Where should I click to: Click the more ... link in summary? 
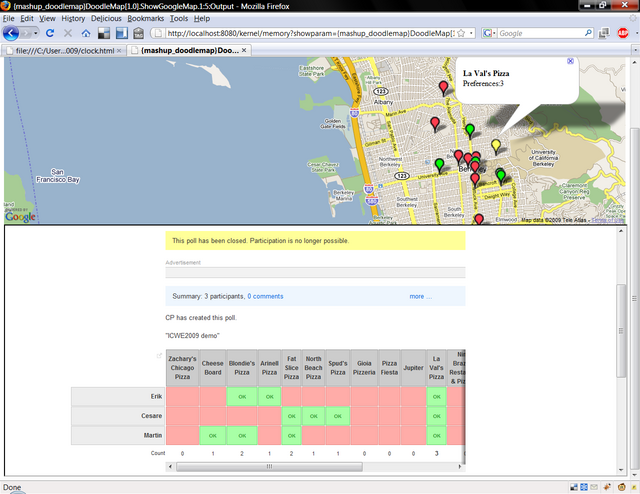click(x=420, y=296)
